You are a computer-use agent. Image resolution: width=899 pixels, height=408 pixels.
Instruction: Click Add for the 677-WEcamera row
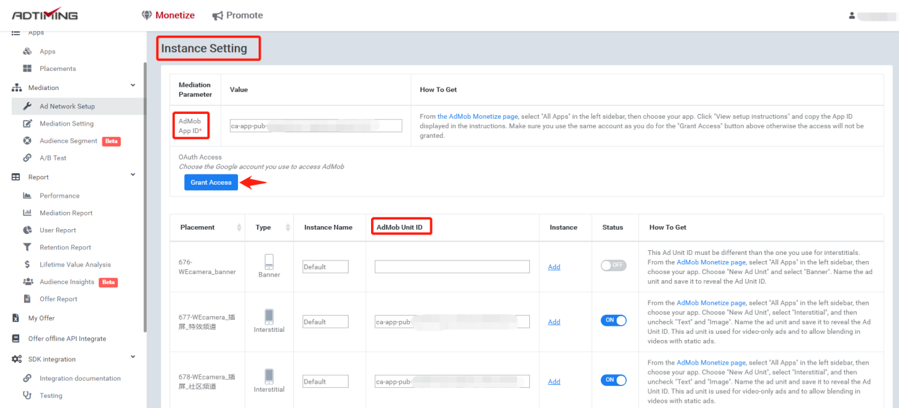tap(554, 322)
